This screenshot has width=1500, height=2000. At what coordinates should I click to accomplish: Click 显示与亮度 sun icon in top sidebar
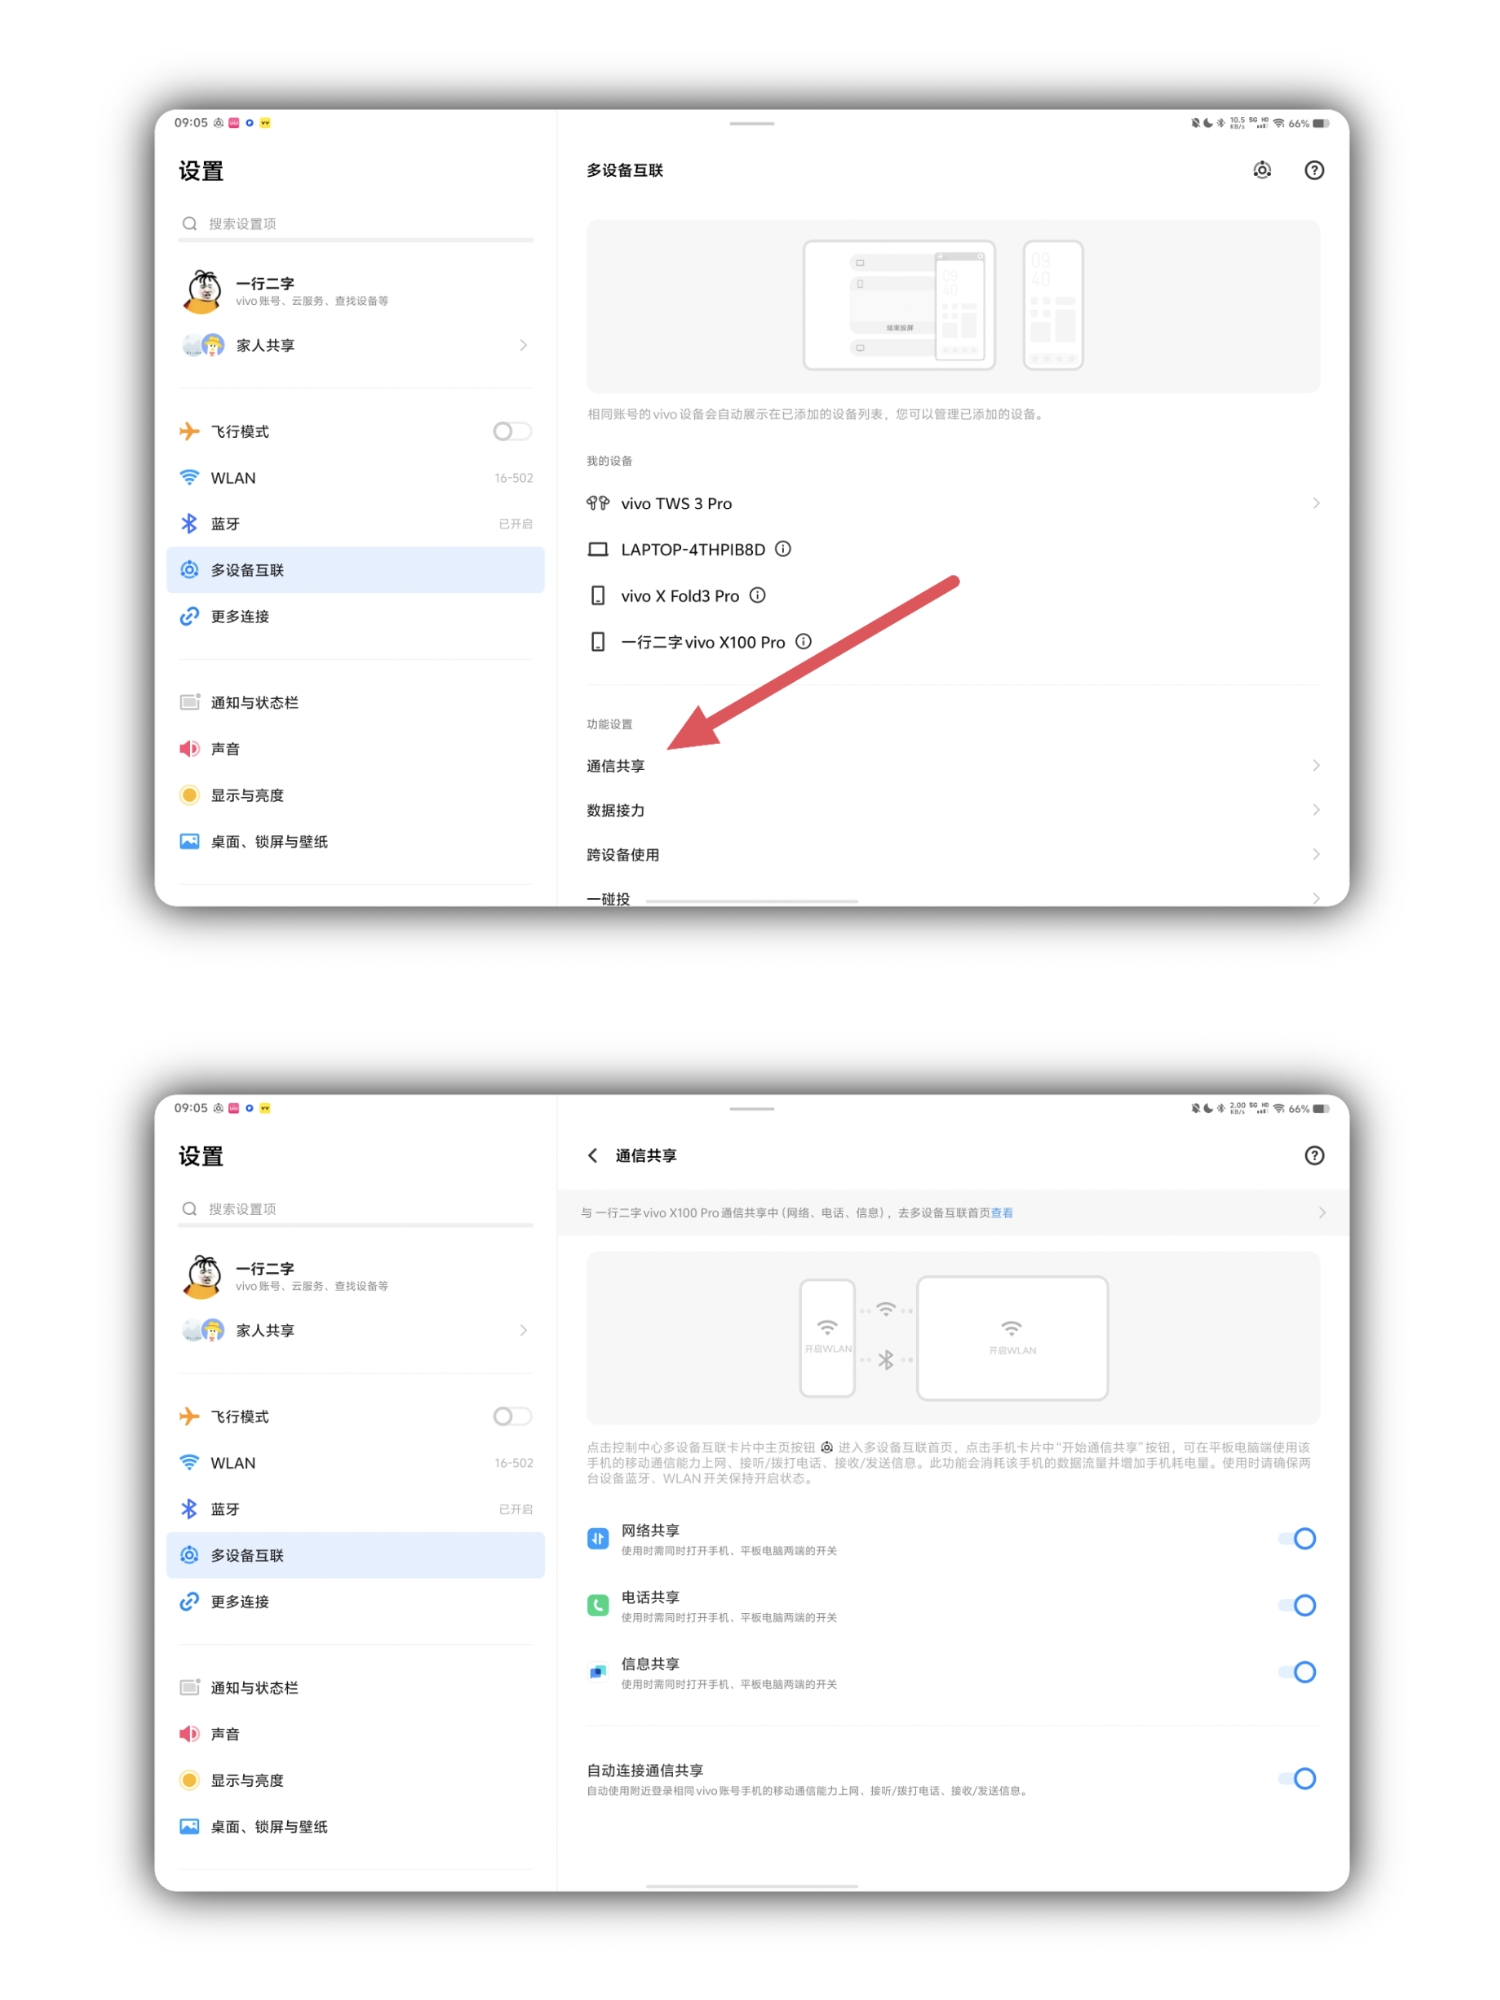[x=189, y=795]
